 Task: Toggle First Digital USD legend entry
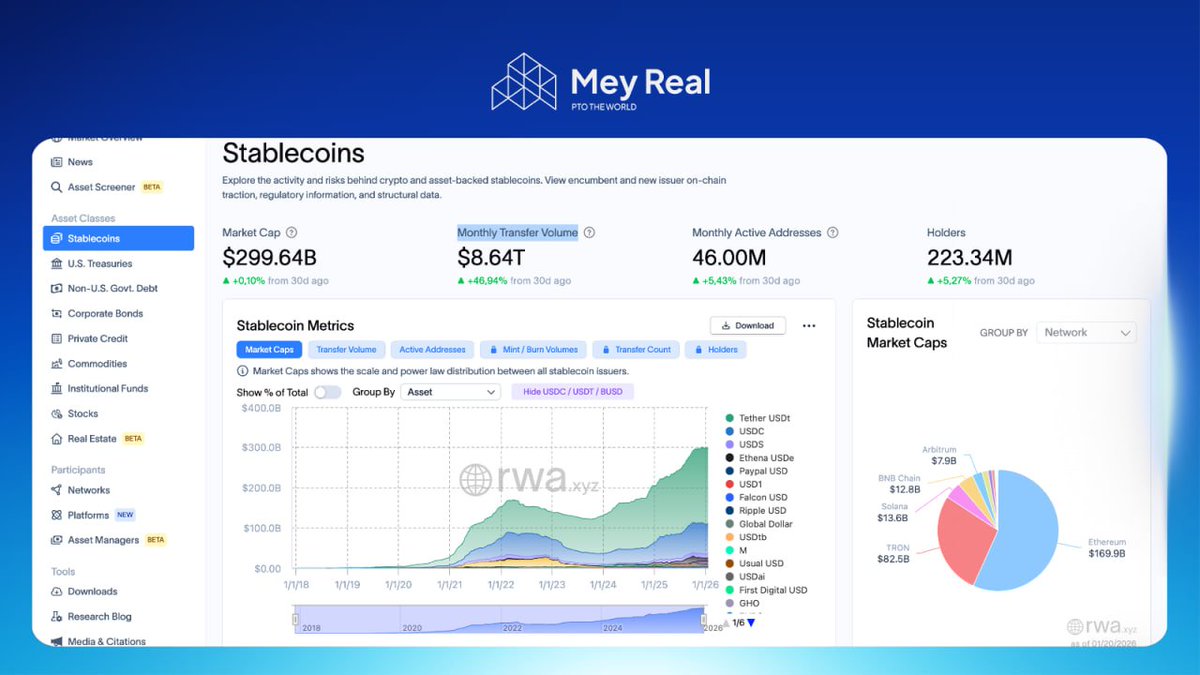(766, 590)
